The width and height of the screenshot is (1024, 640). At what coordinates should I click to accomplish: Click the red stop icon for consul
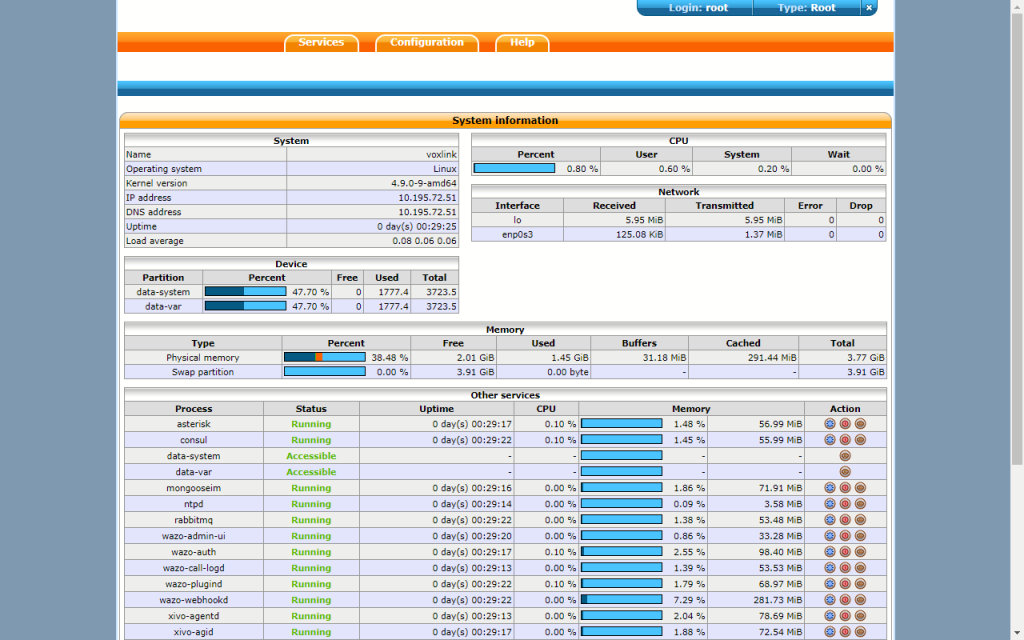tap(845, 440)
